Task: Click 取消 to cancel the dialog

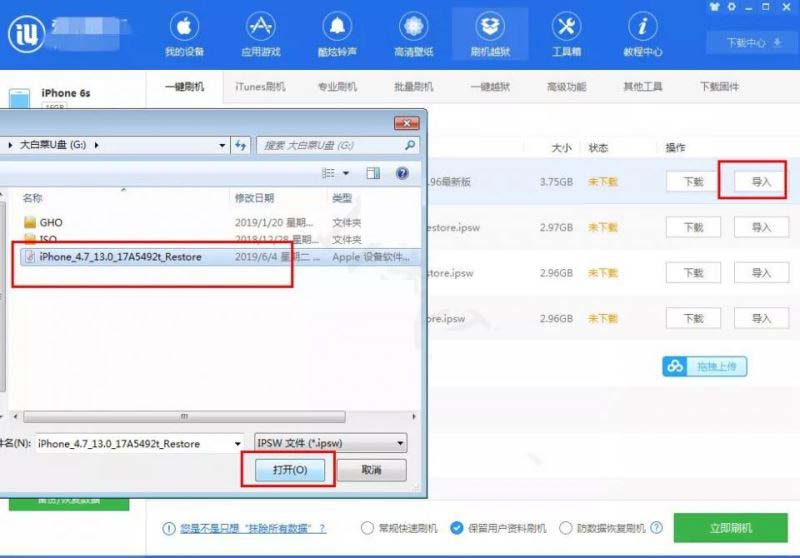Action: pyautogui.click(x=371, y=470)
